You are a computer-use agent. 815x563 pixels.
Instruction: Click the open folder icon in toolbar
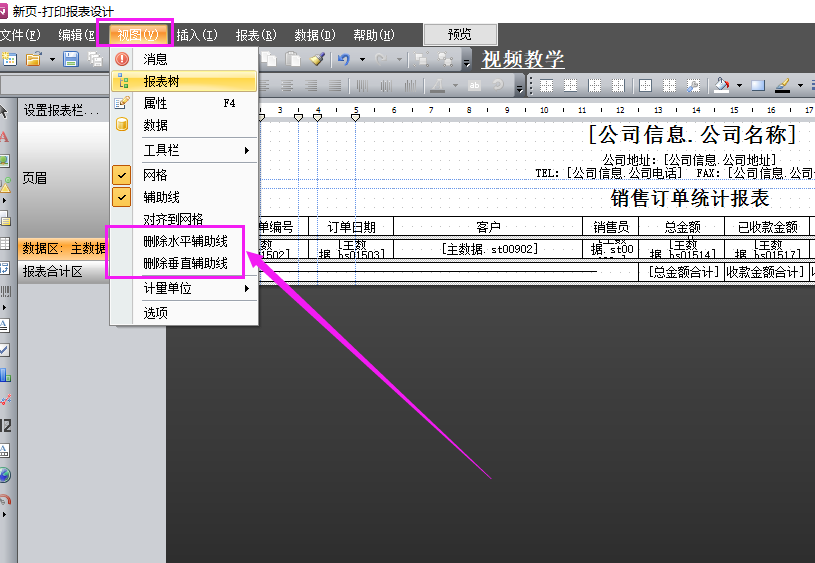[33, 60]
